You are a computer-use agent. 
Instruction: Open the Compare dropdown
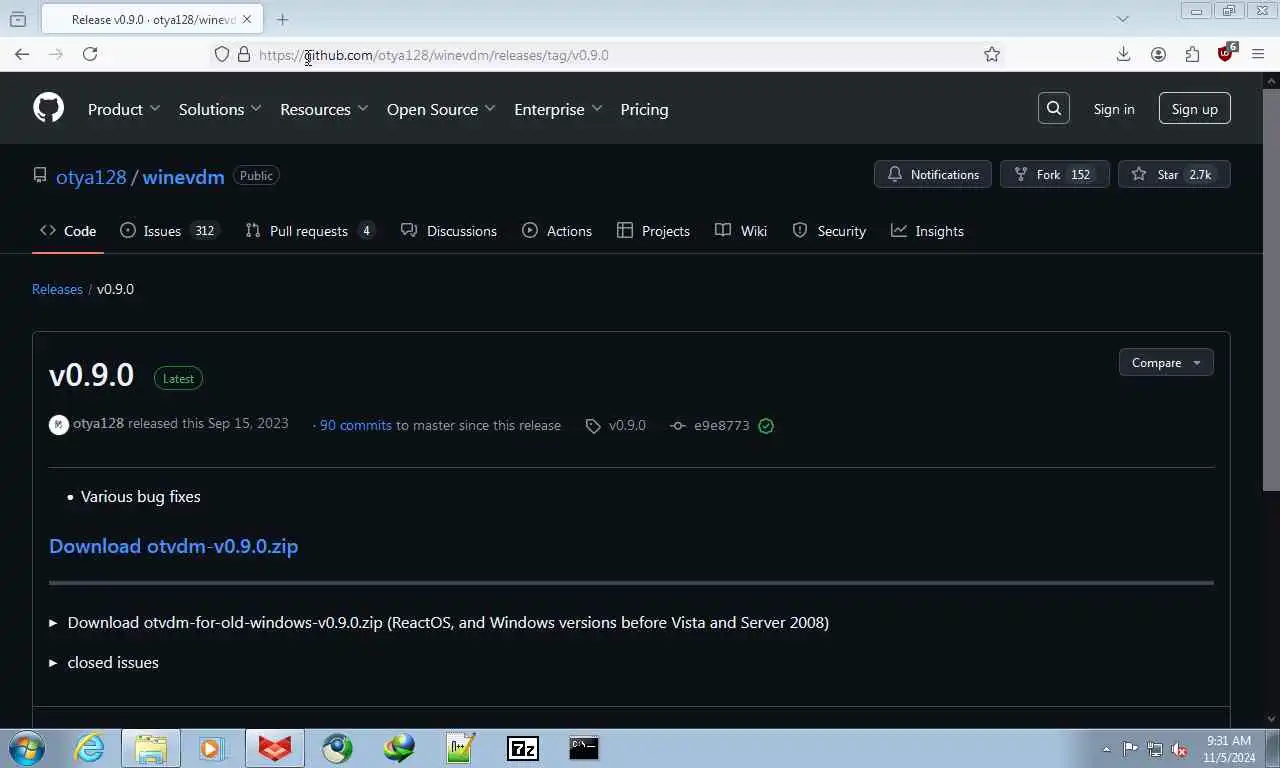point(1166,363)
